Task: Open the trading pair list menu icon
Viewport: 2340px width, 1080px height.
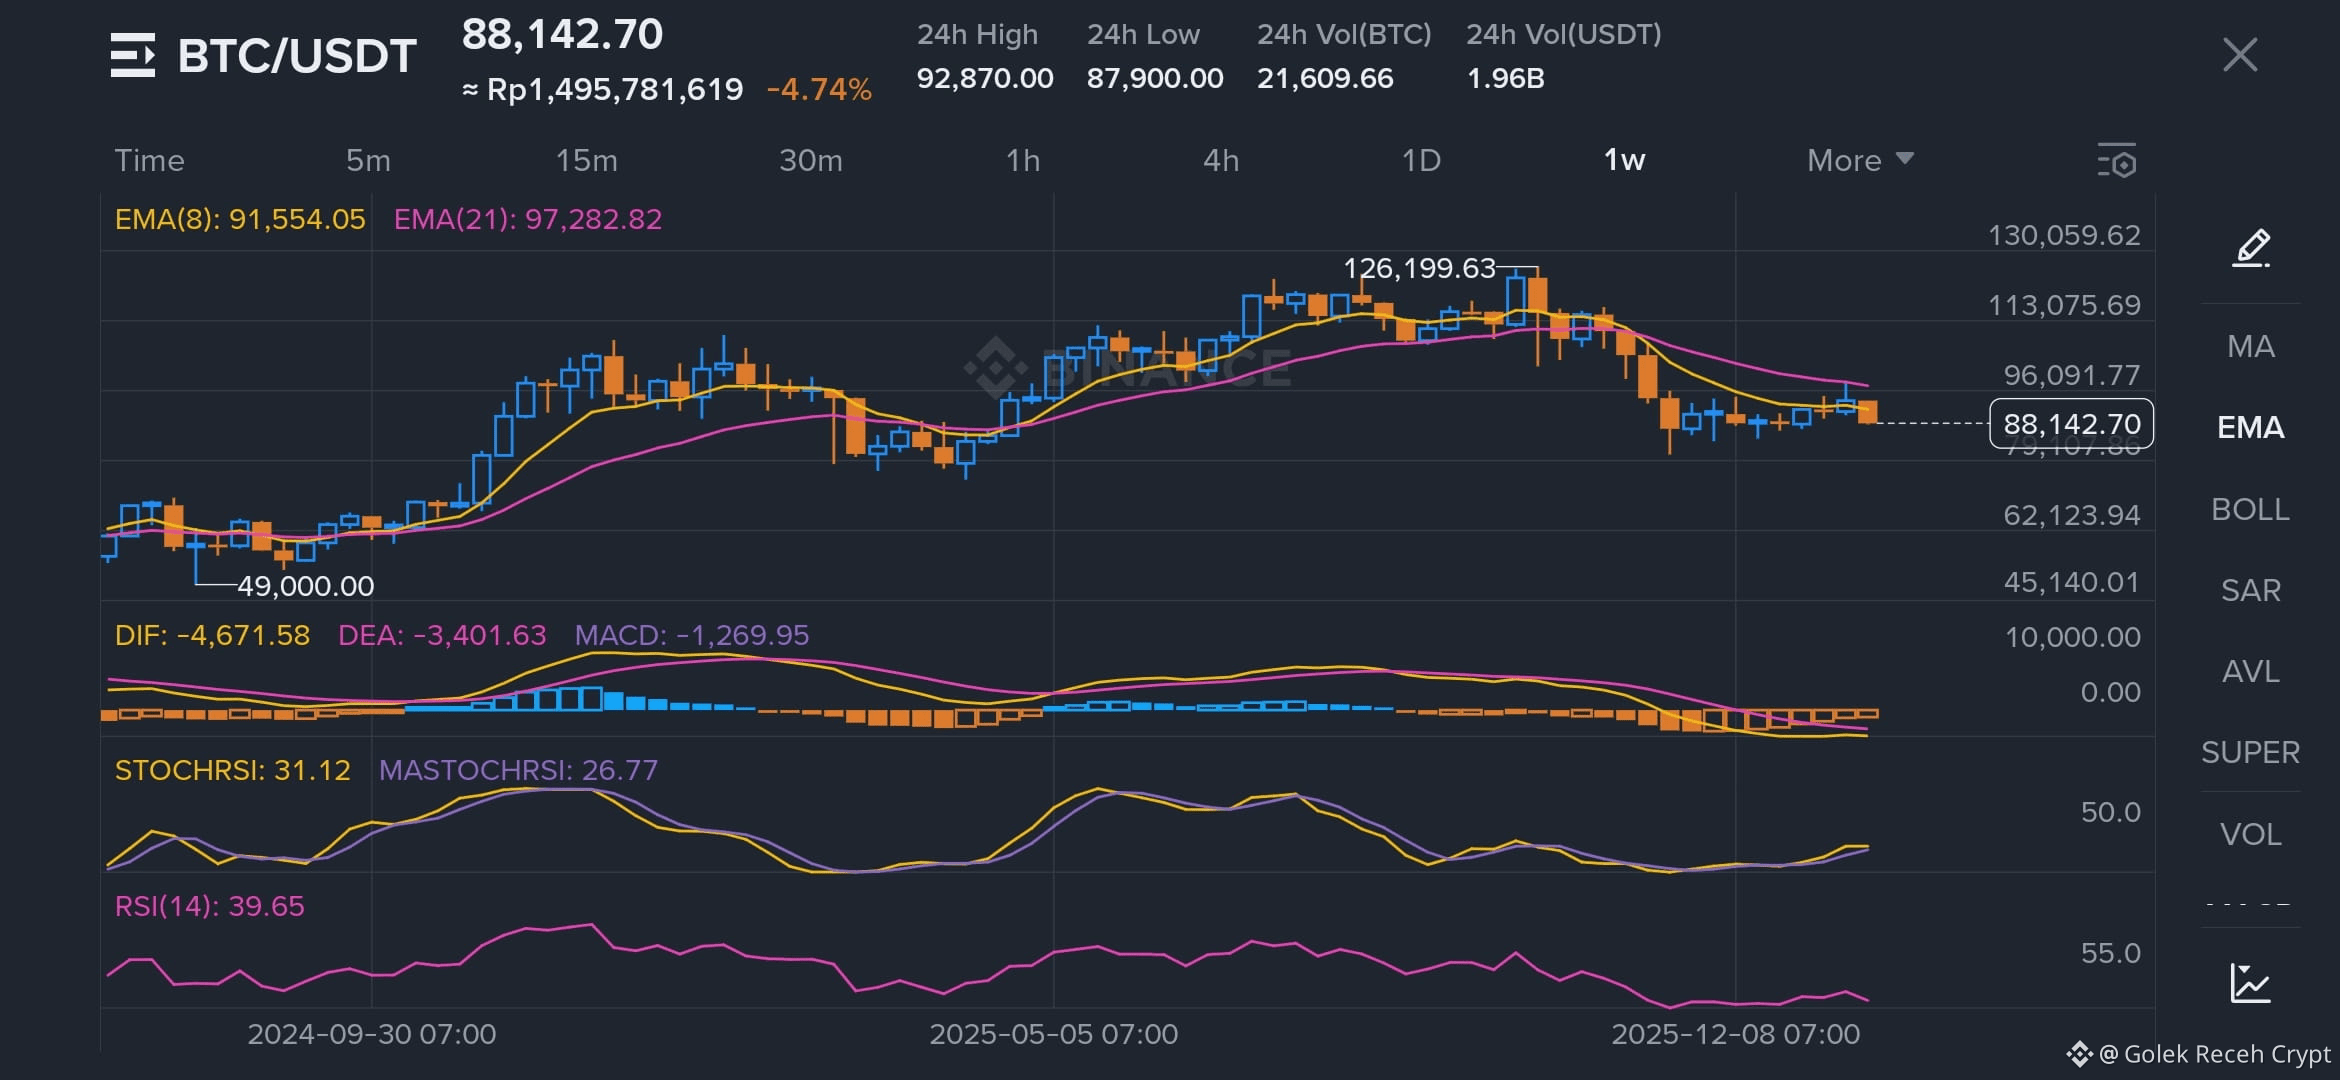Action: [x=132, y=55]
